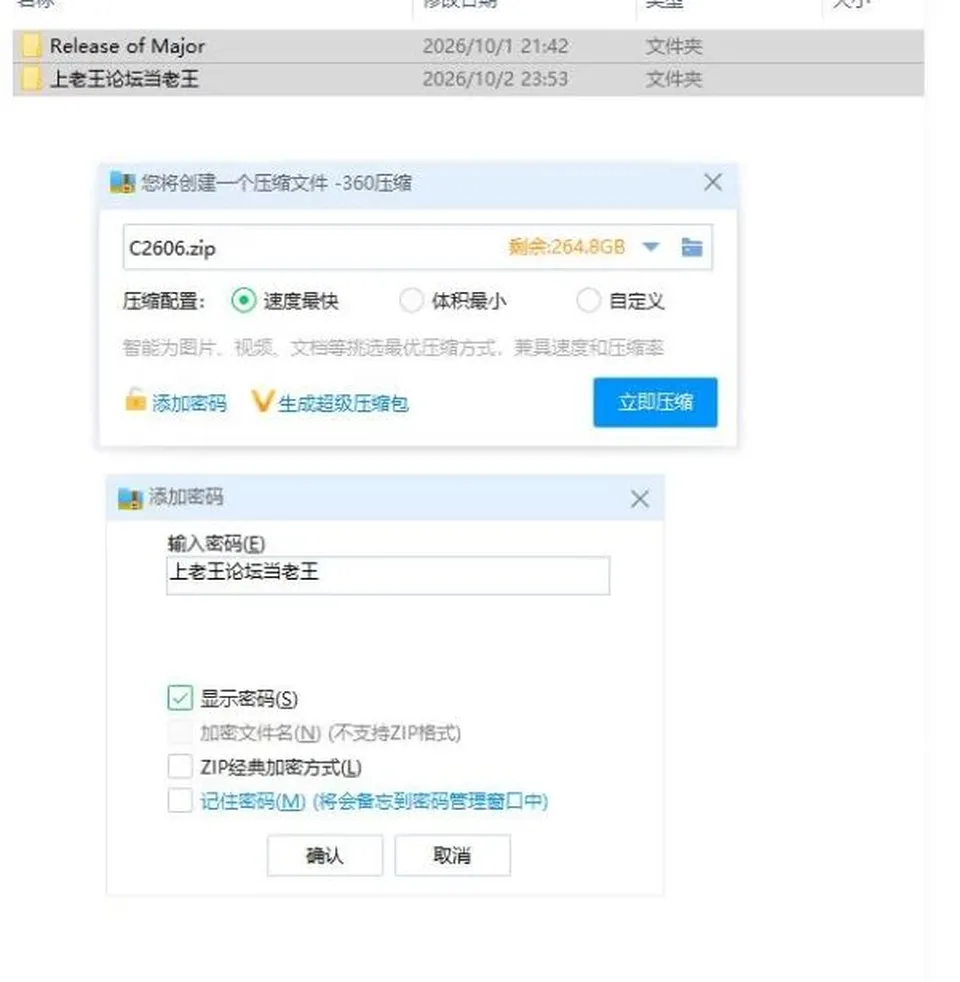Click the 输入密码(E) password field
The width and height of the screenshot is (960, 982).
coord(388,575)
